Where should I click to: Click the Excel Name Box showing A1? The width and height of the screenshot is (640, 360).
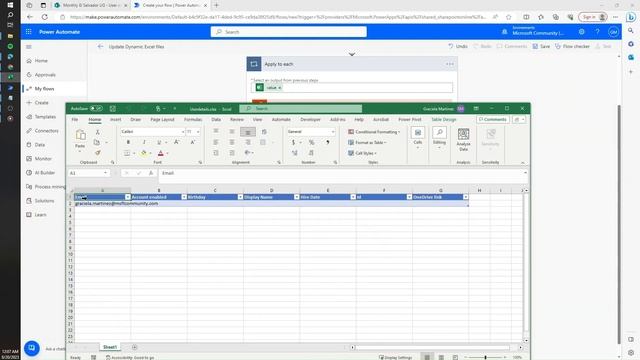89,173
